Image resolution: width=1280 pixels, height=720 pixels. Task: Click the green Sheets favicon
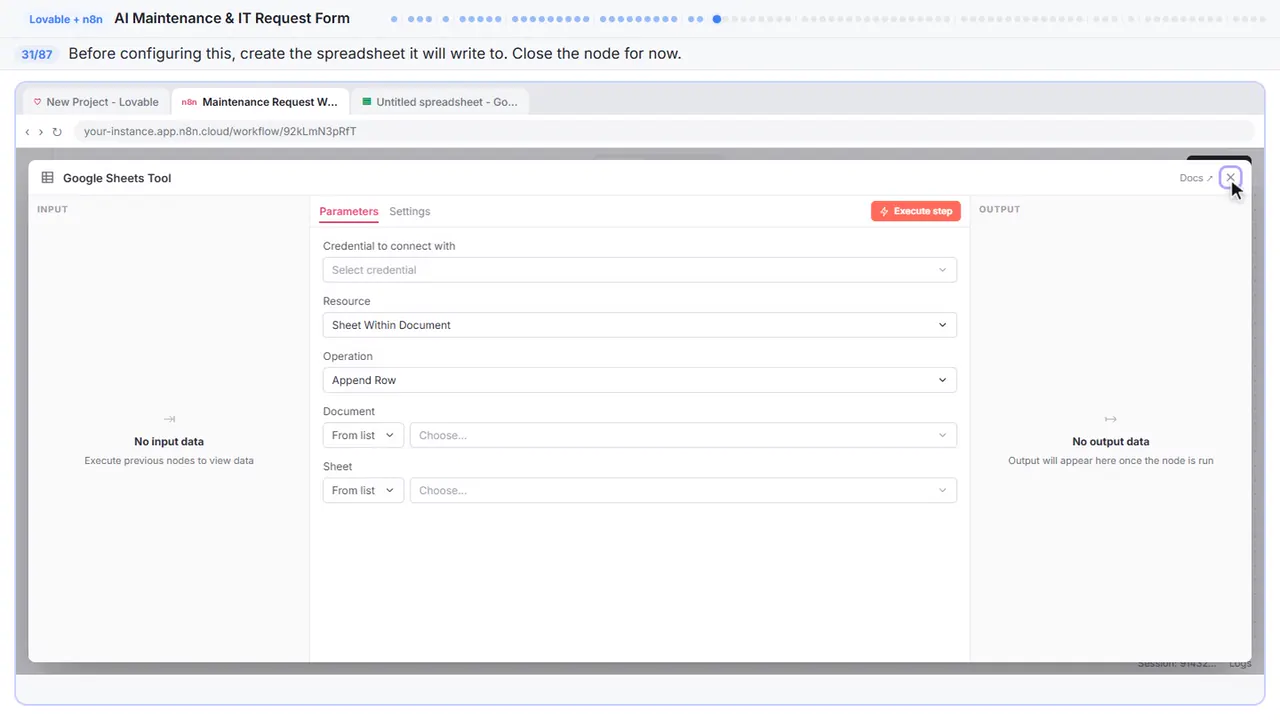367,102
